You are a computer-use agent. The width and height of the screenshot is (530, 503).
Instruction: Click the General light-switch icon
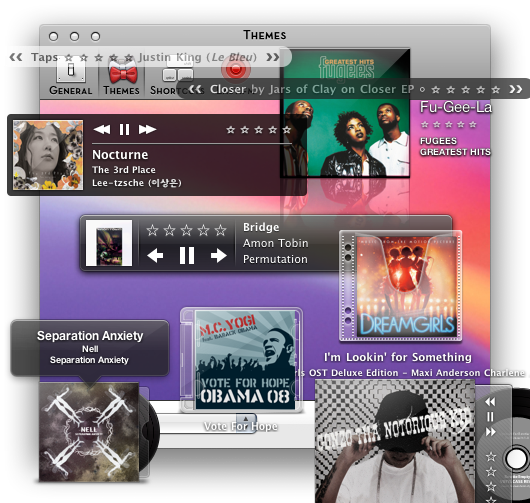[x=71, y=70]
